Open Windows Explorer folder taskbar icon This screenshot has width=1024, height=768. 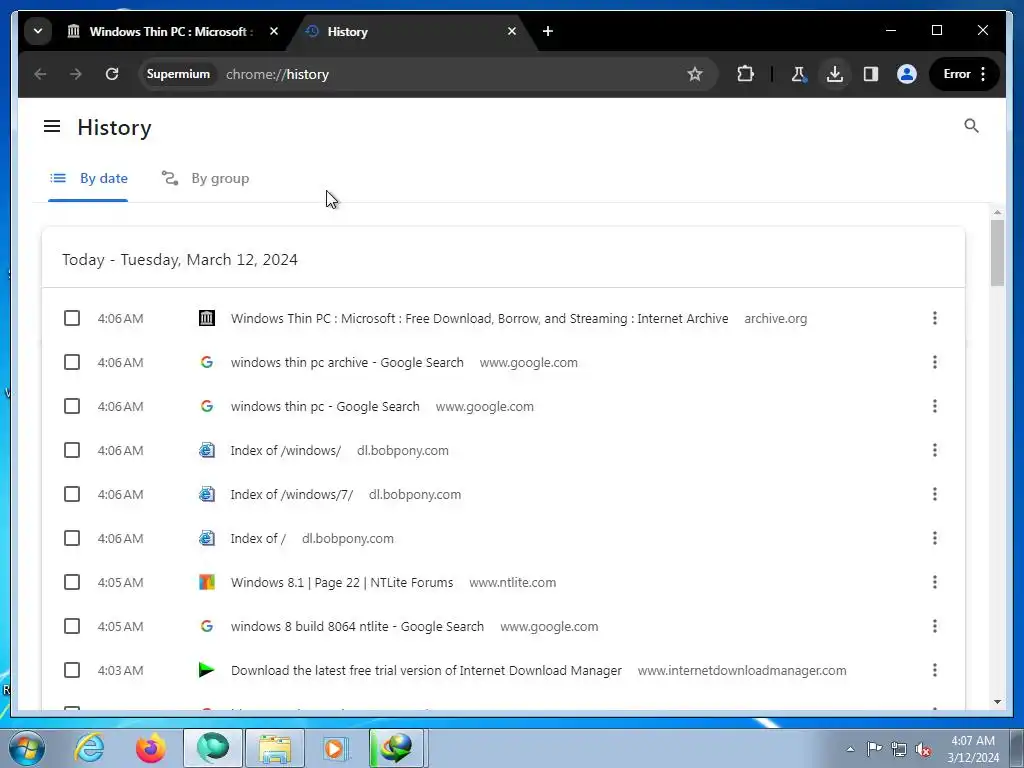[x=274, y=748]
